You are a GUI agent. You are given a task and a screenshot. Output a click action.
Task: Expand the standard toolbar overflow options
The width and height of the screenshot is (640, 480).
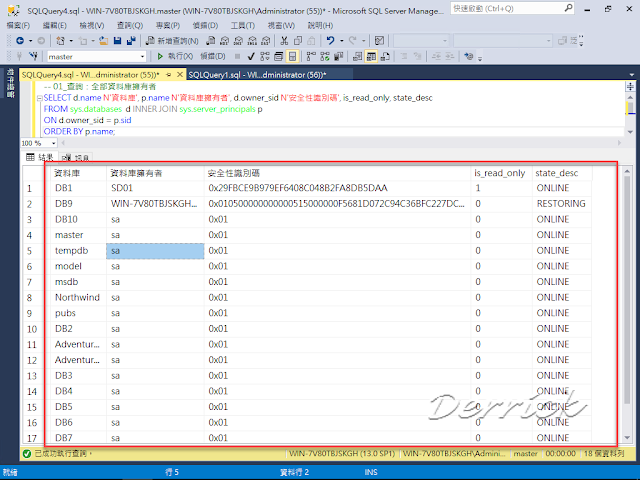tap(581, 41)
